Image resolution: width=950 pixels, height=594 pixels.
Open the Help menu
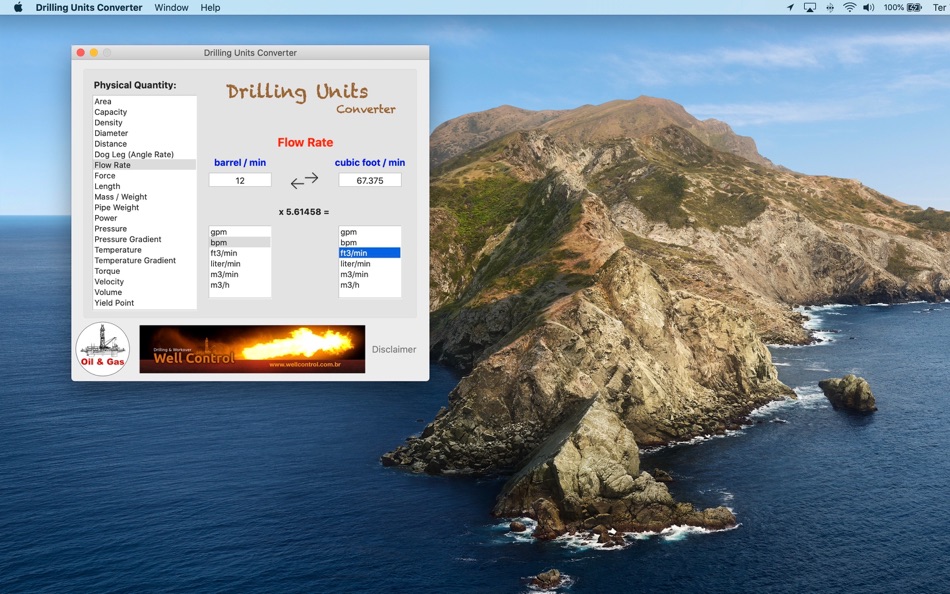point(210,7)
